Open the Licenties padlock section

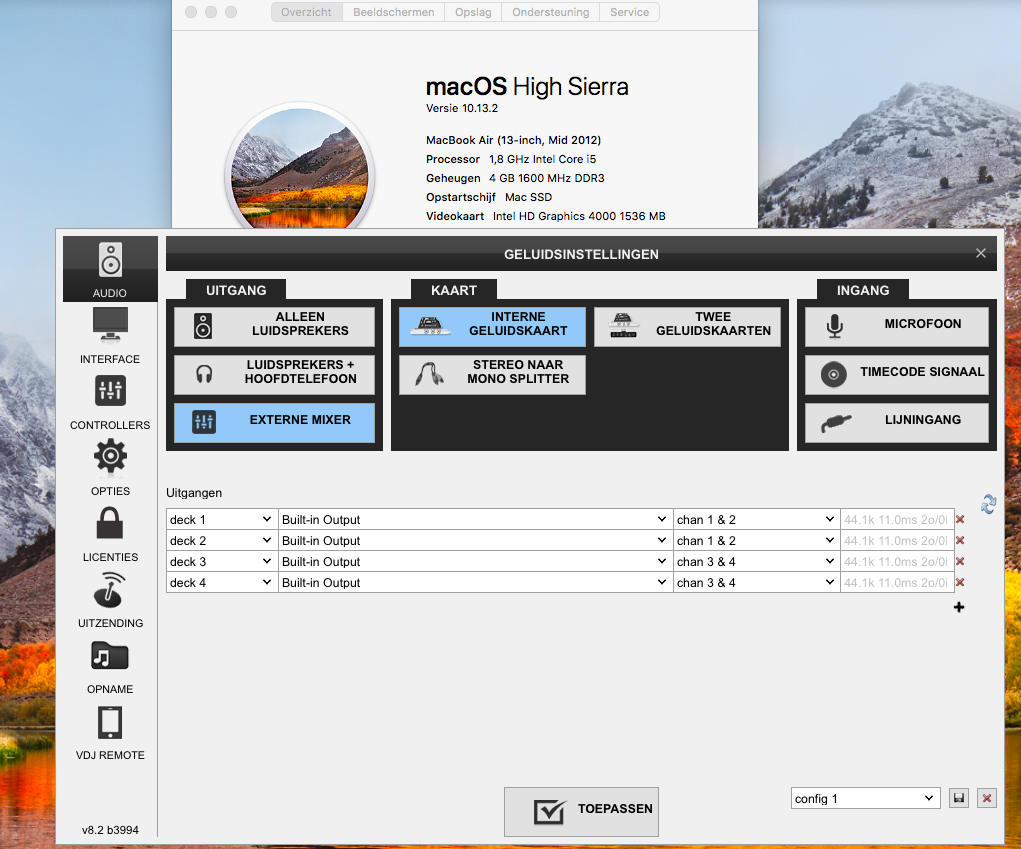tap(110, 534)
